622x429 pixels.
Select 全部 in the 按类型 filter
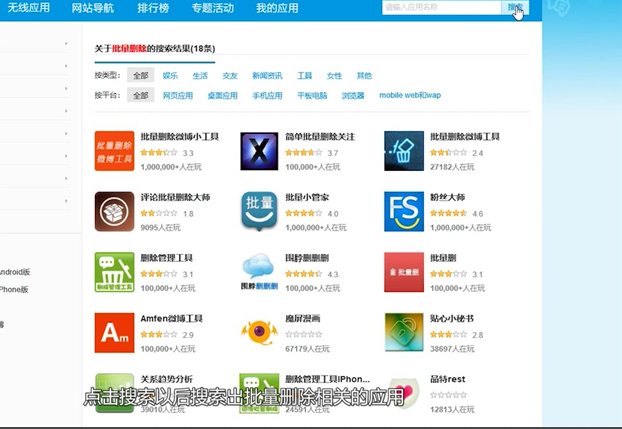tap(140, 75)
